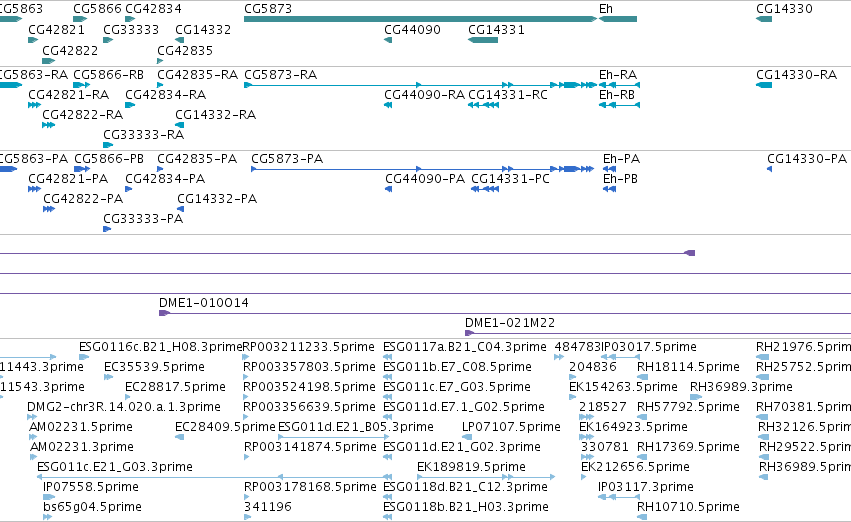Click CDS CG44090-PA label
Viewport: 851px width, 522px height.
[x=426, y=179]
